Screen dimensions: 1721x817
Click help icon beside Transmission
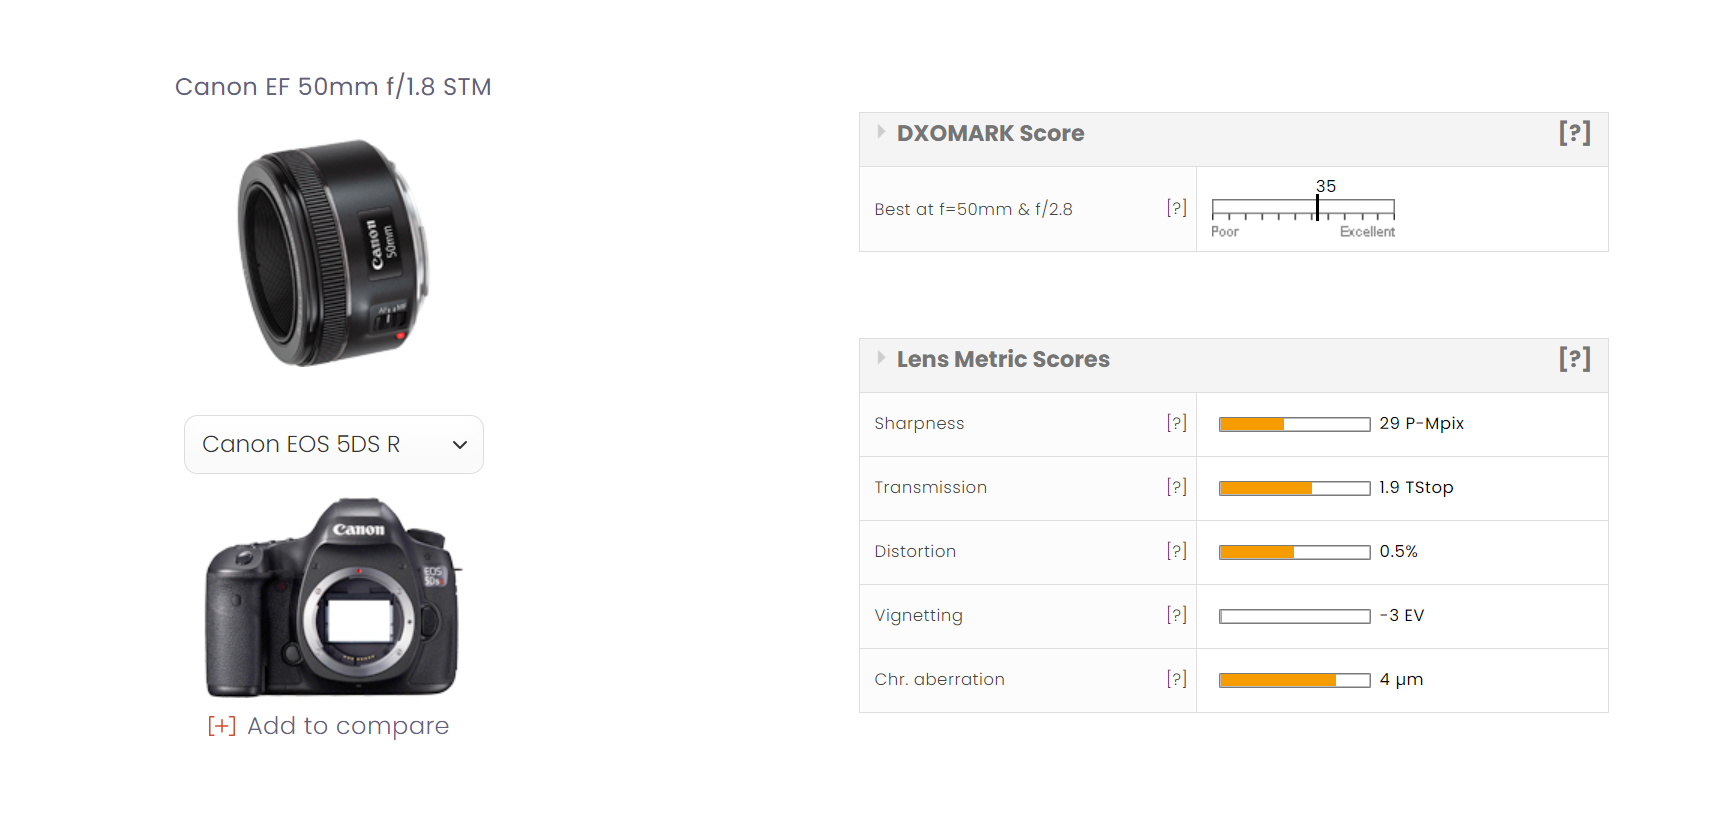1176,487
